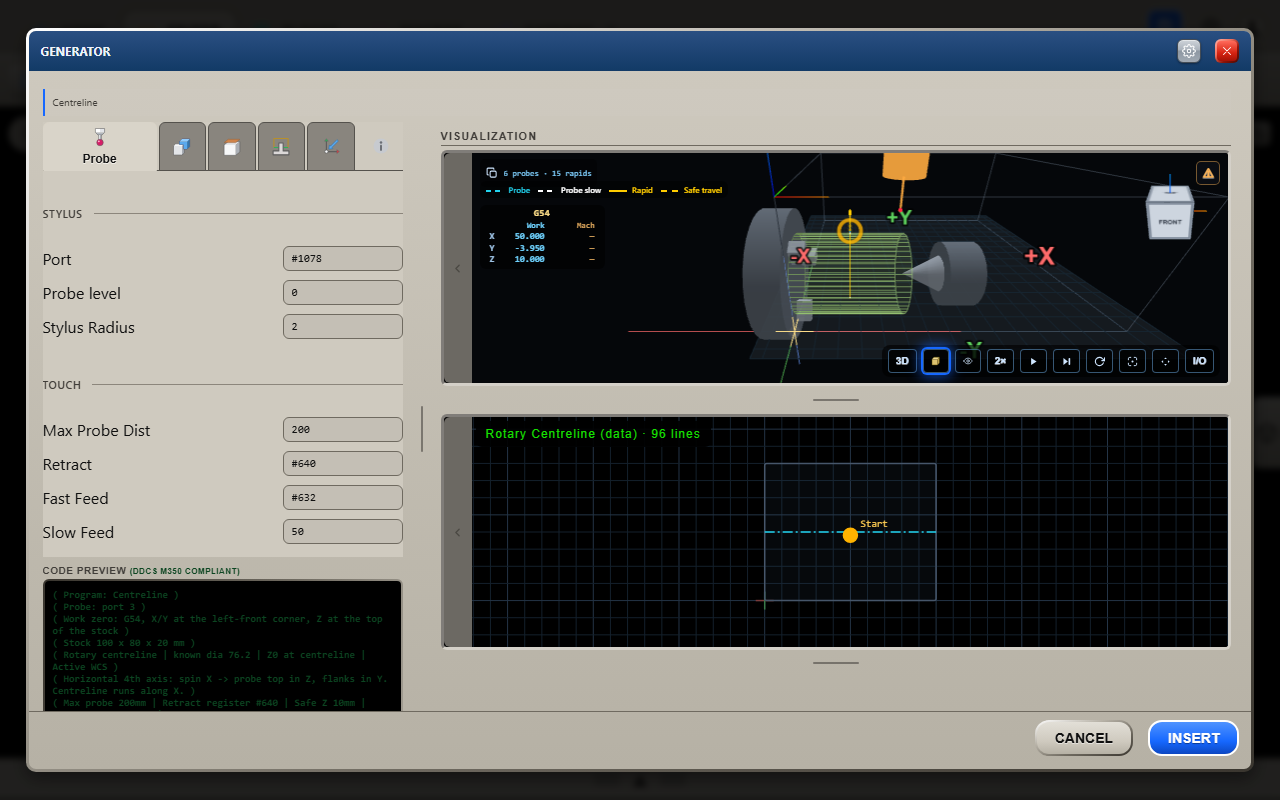Close the Generator dialog
This screenshot has height=800, width=1280.
[x=1227, y=51]
